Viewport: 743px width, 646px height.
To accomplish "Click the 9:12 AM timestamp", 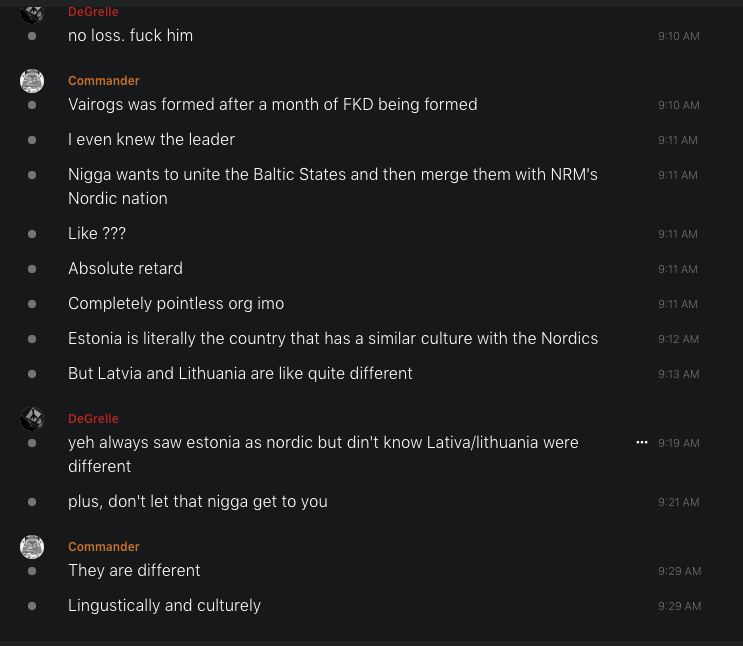I will click(678, 339).
